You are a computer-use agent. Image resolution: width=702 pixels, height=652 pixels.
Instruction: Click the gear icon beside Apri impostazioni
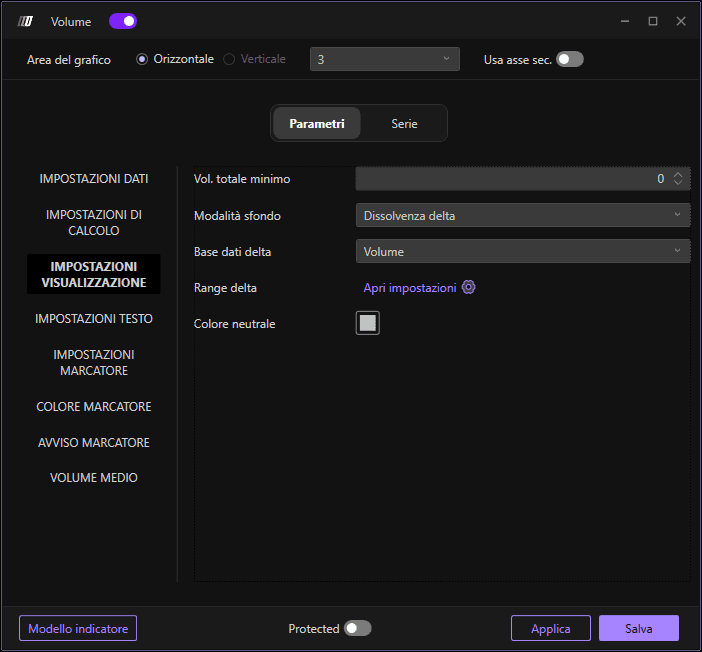(x=468, y=287)
